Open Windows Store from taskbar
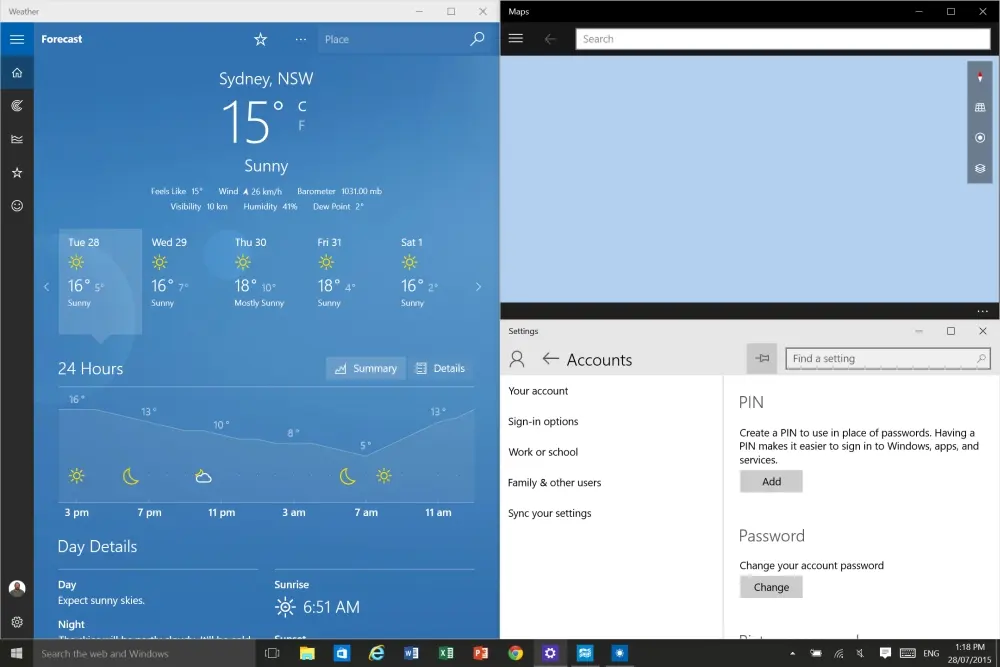 342,653
